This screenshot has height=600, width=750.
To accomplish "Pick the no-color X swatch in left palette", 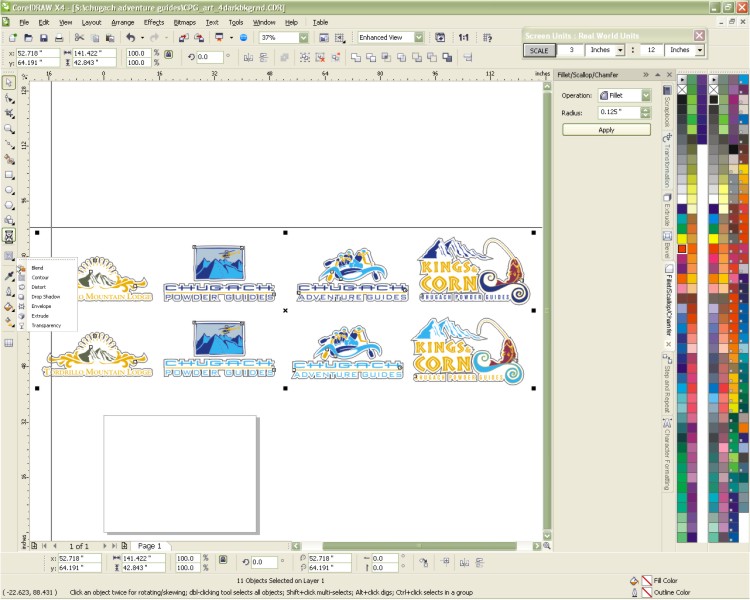I will pyautogui.click(x=683, y=89).
